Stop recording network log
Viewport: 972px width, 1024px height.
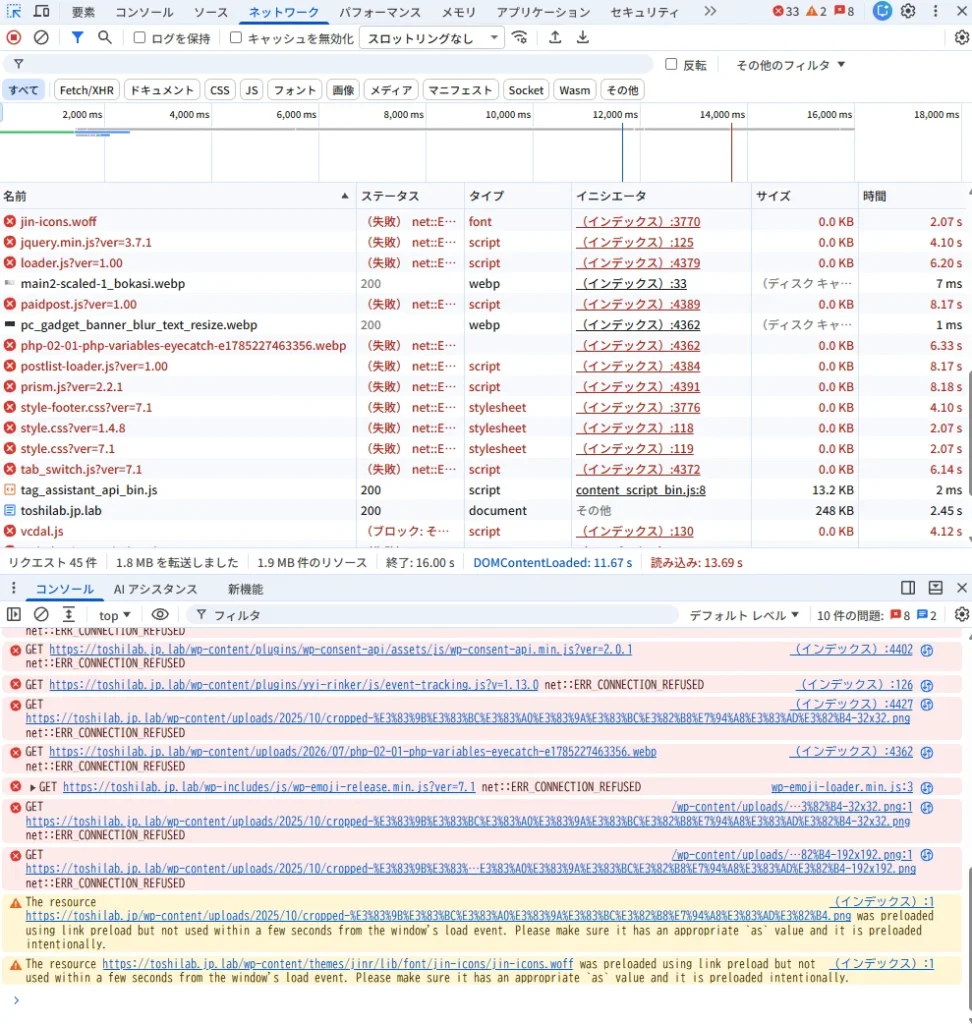coord(14,38)
